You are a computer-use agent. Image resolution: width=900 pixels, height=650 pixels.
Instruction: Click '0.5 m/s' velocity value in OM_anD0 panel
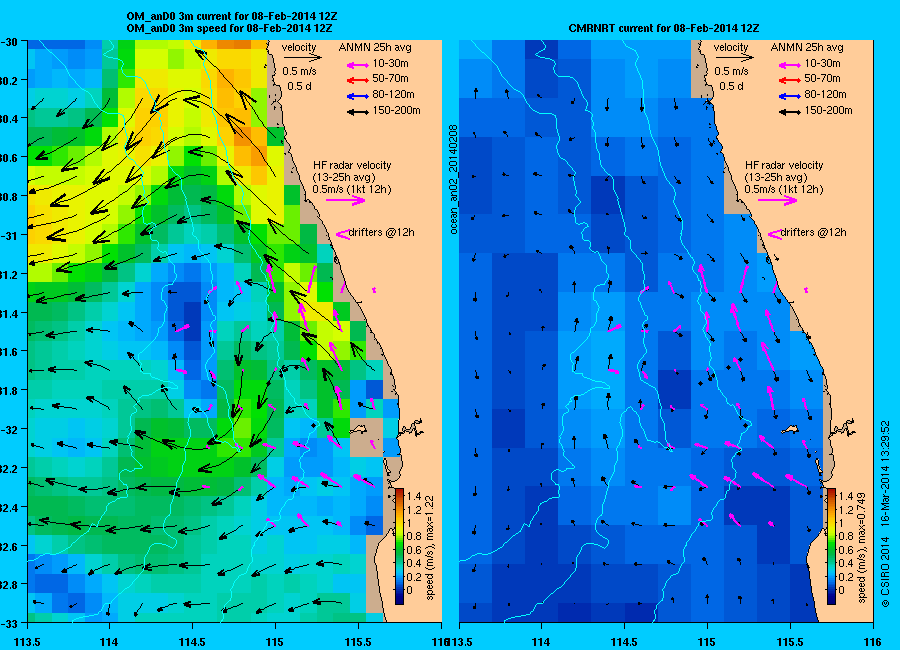click(x=299, y=72)
